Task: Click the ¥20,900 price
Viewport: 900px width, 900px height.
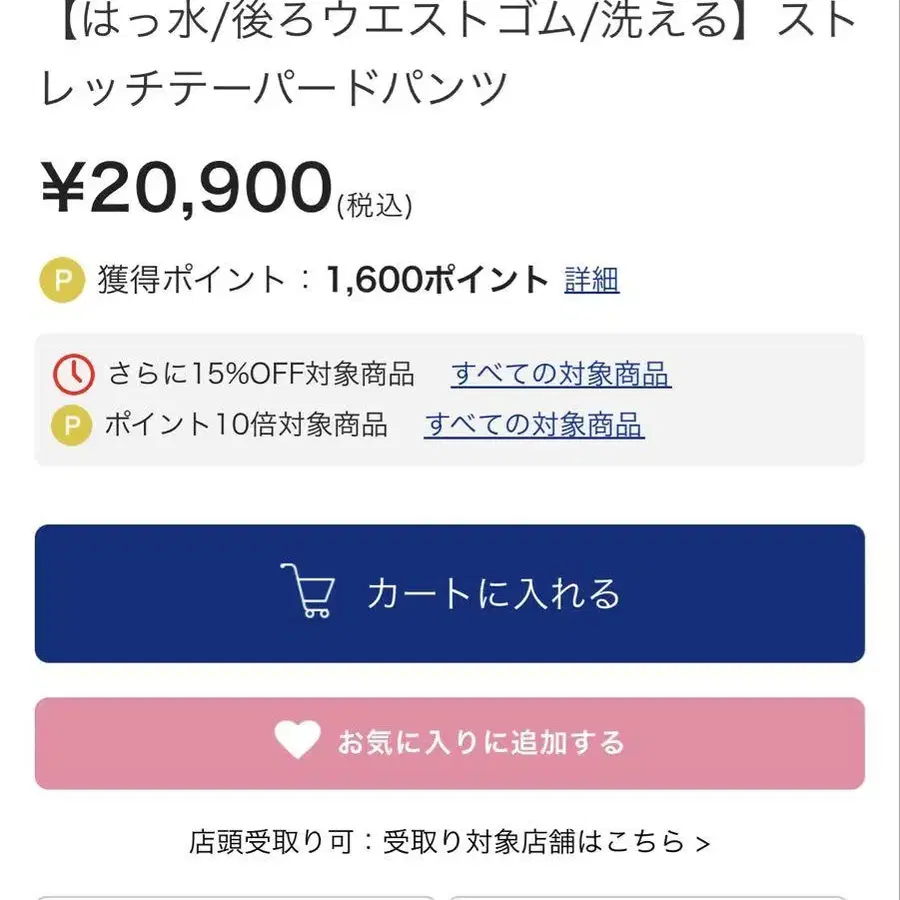Action: pyautogui.click(x=186, y=188)
